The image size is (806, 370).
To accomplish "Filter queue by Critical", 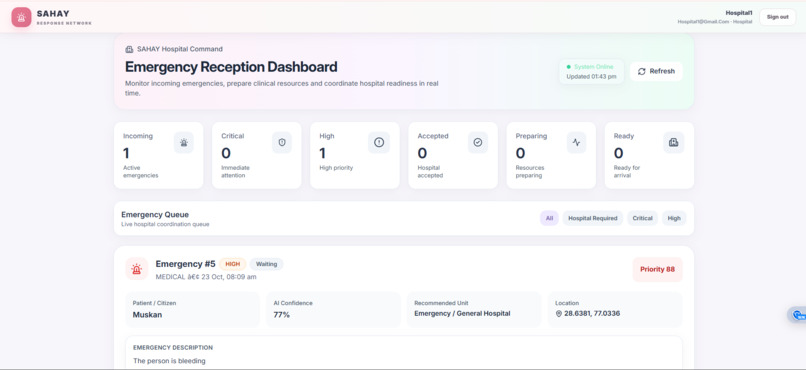I will 643,218.
